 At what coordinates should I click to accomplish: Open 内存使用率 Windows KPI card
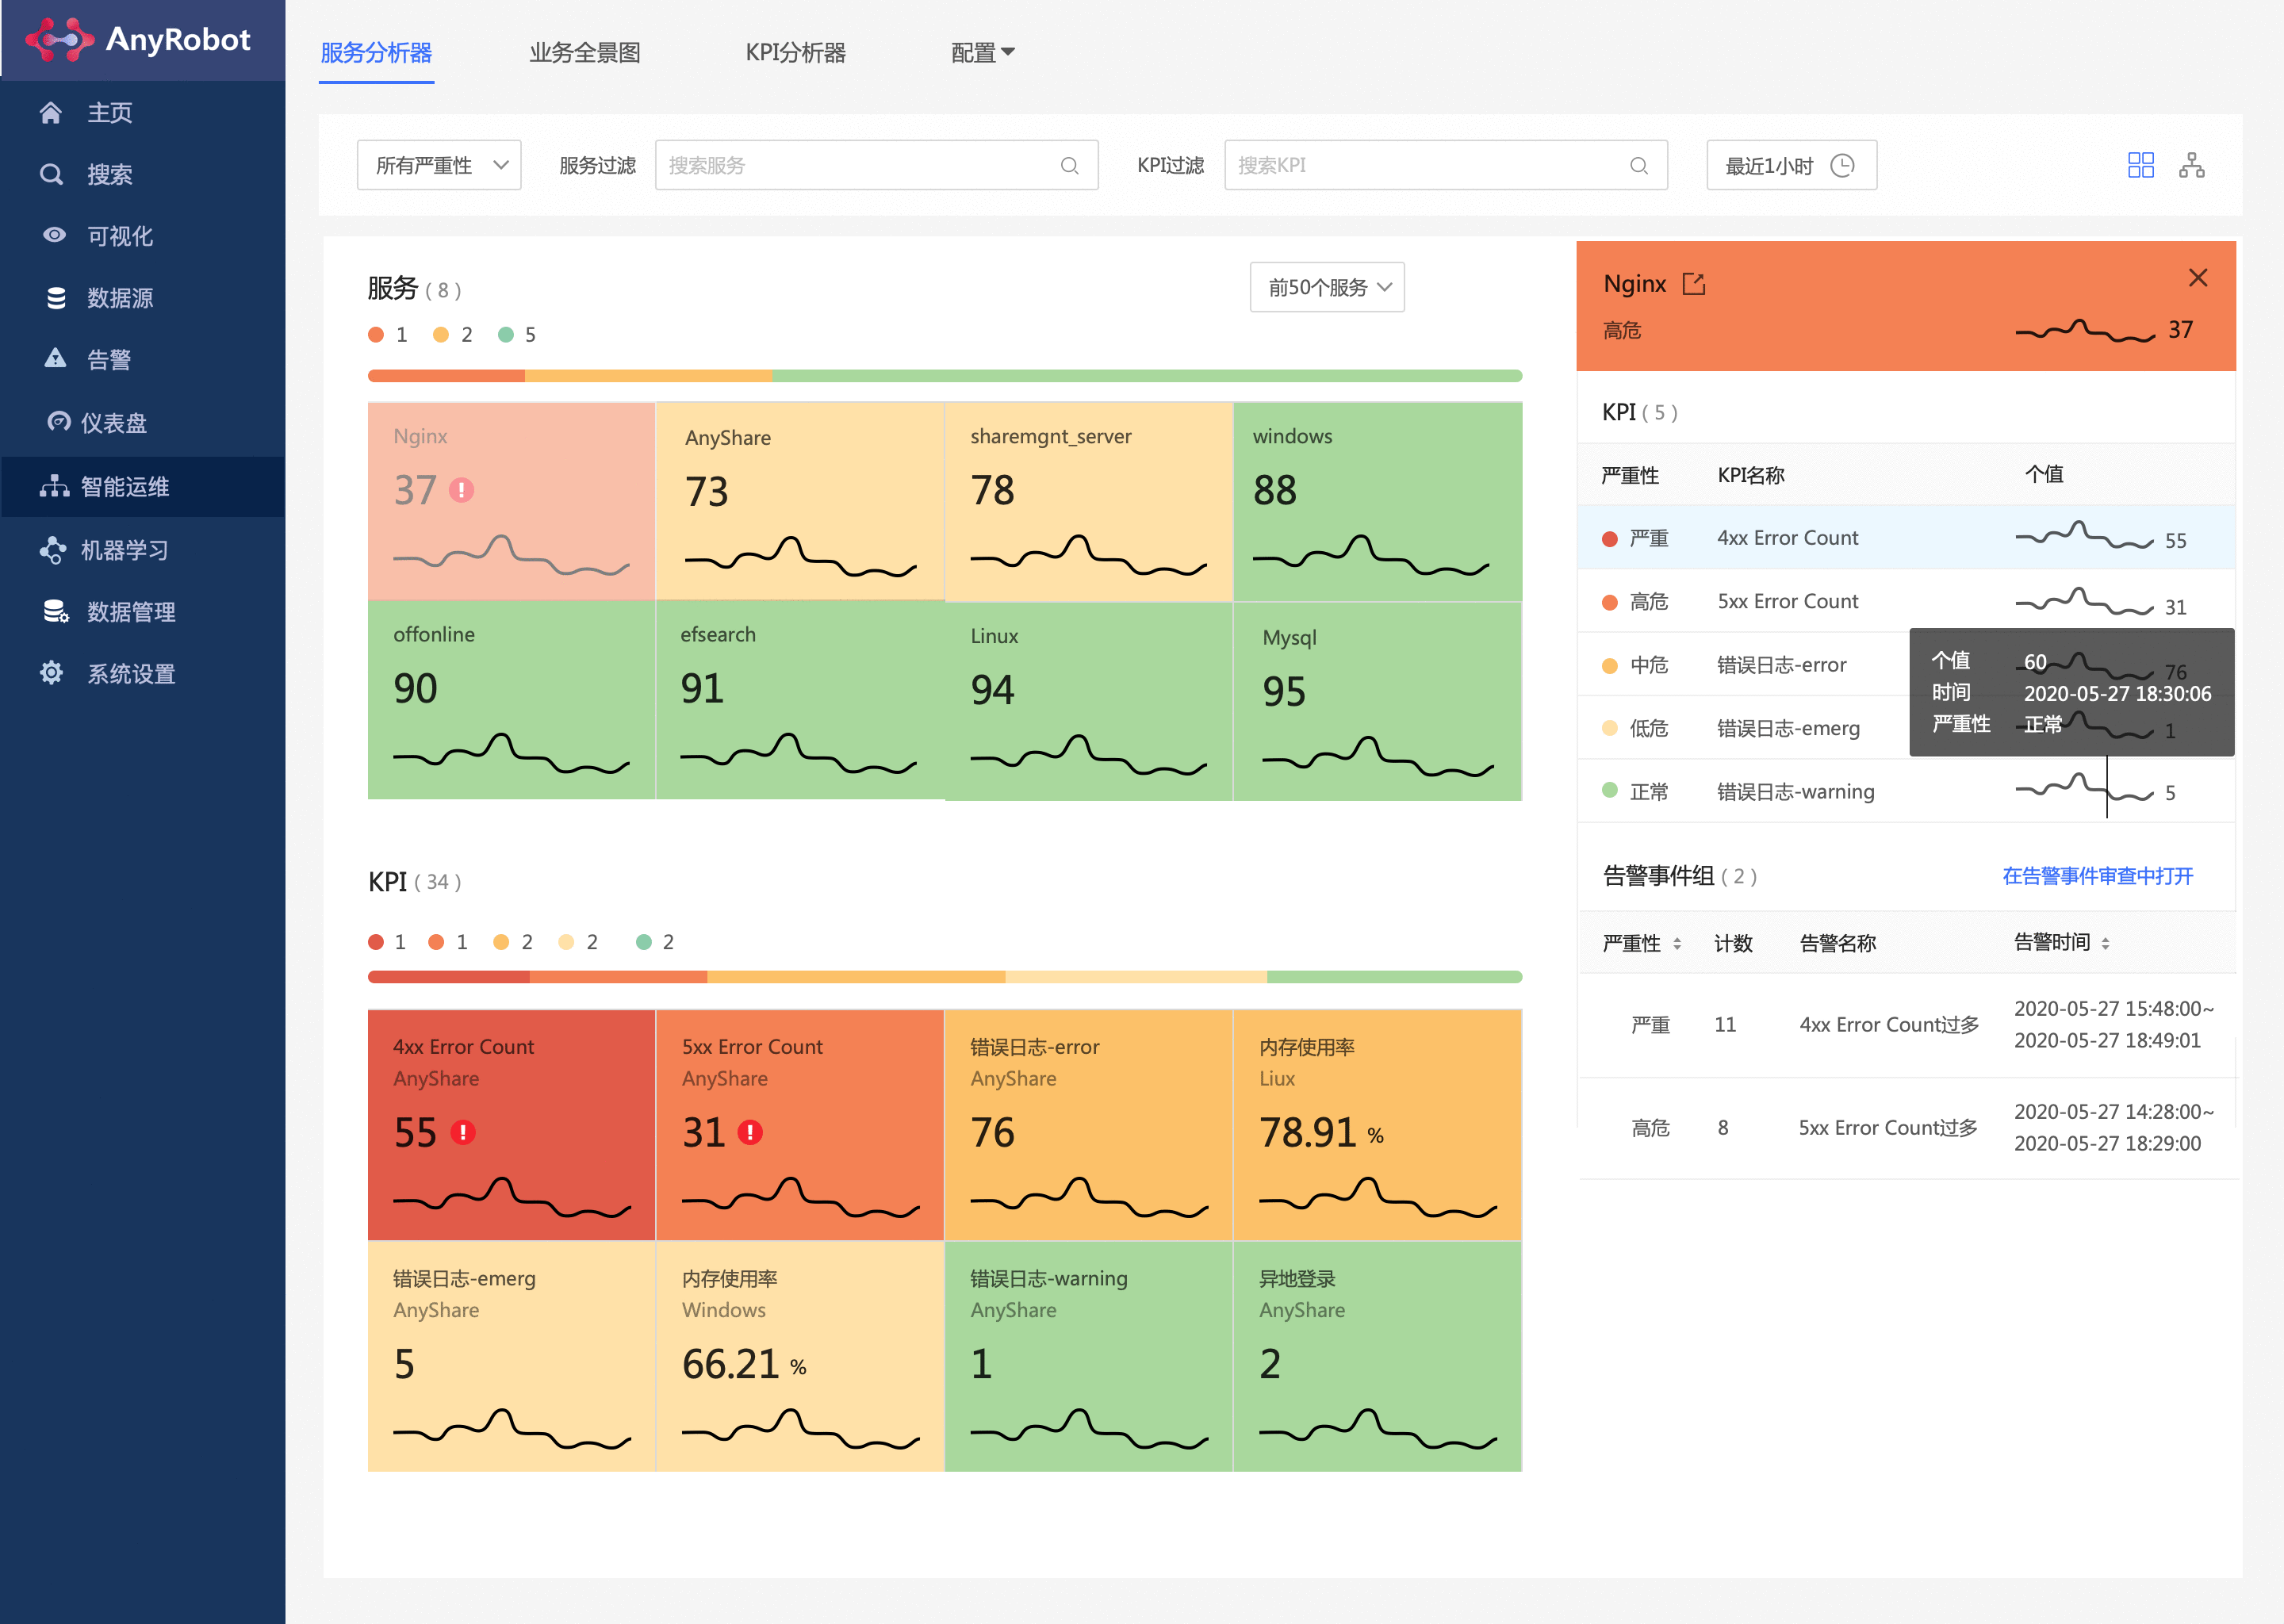[800, 1356]
